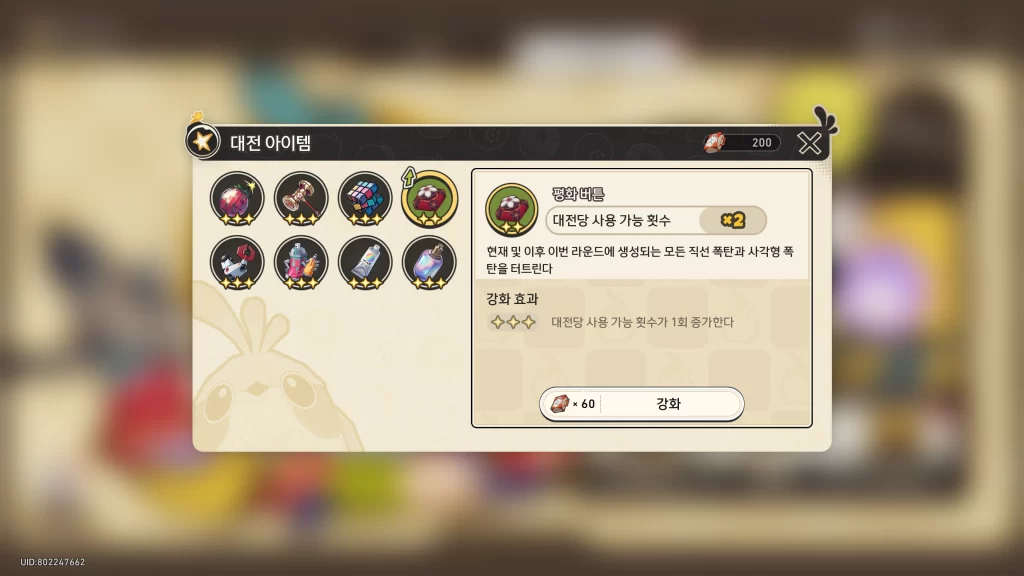The height and width of the screenshot is (576, 1024).
Task: Click the green upgrade arrow badge
Action: coord(409,176)
